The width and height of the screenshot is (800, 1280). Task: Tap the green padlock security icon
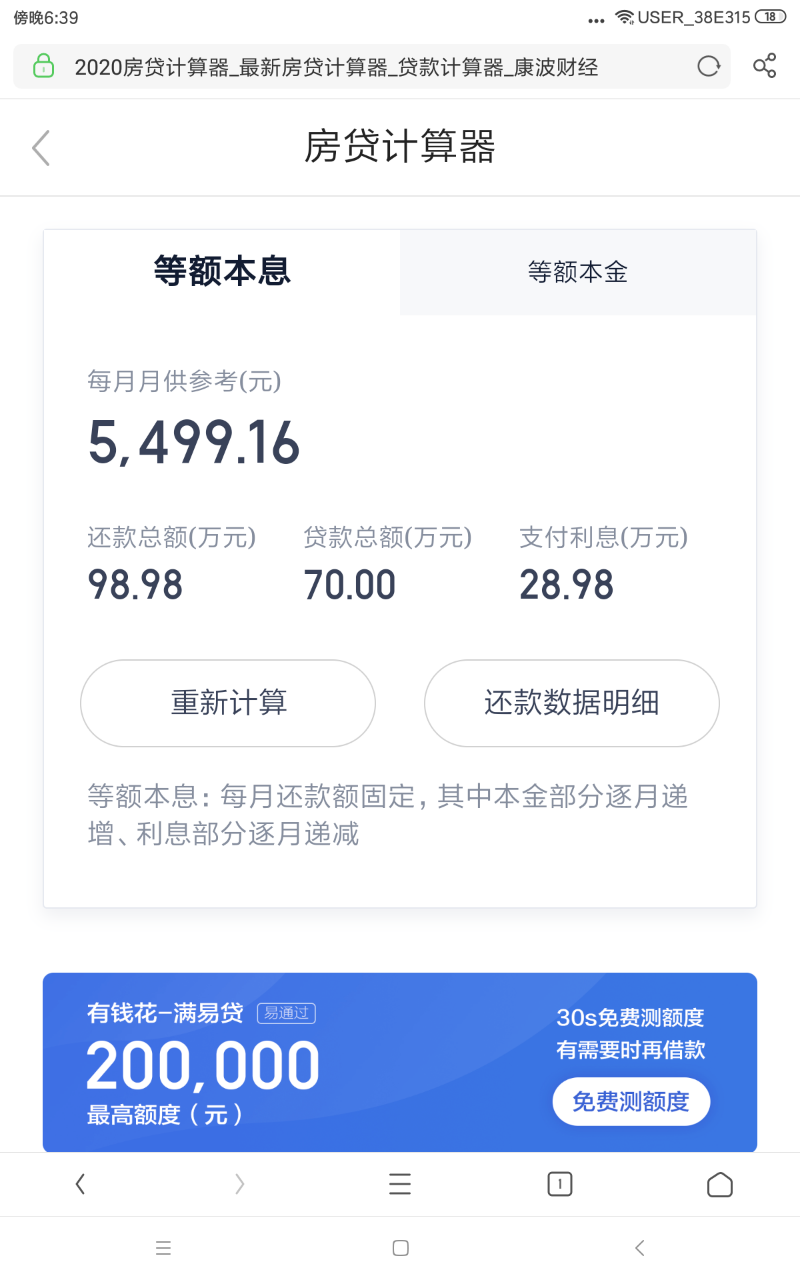pos(43,67)
